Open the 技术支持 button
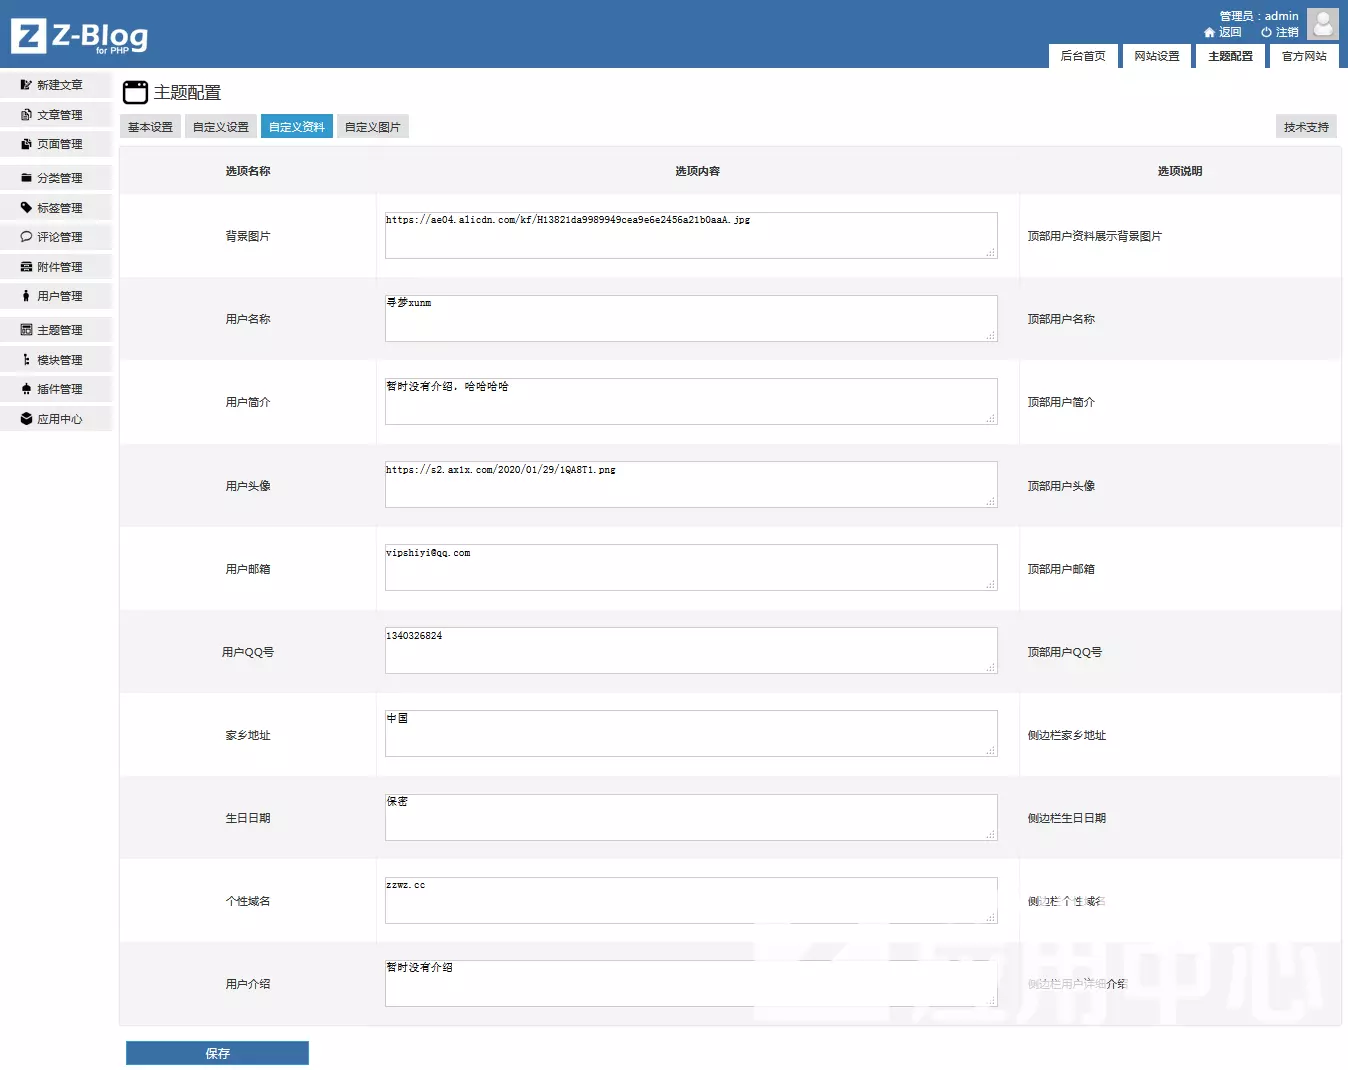This screenshot has height=1070, width=1348. pyautogui.click(x=1306, y=127)
